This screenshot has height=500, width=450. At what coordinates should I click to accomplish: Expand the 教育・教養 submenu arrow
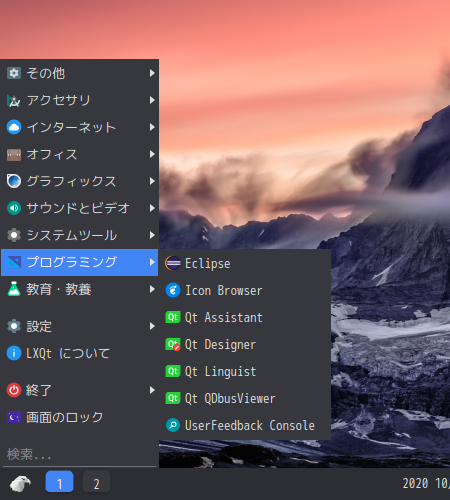(x=152, y=289)
